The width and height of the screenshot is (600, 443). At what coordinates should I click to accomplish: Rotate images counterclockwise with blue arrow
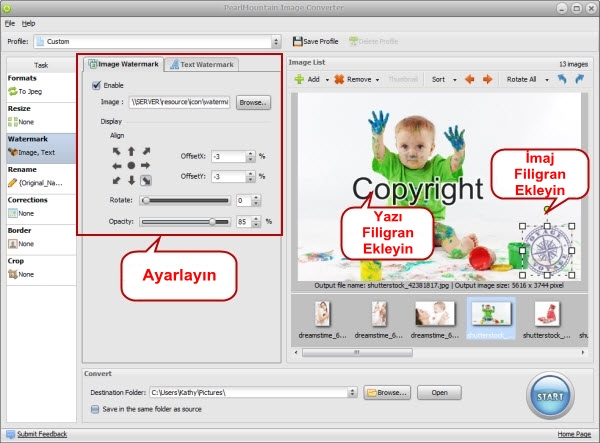tap(561, 79)
